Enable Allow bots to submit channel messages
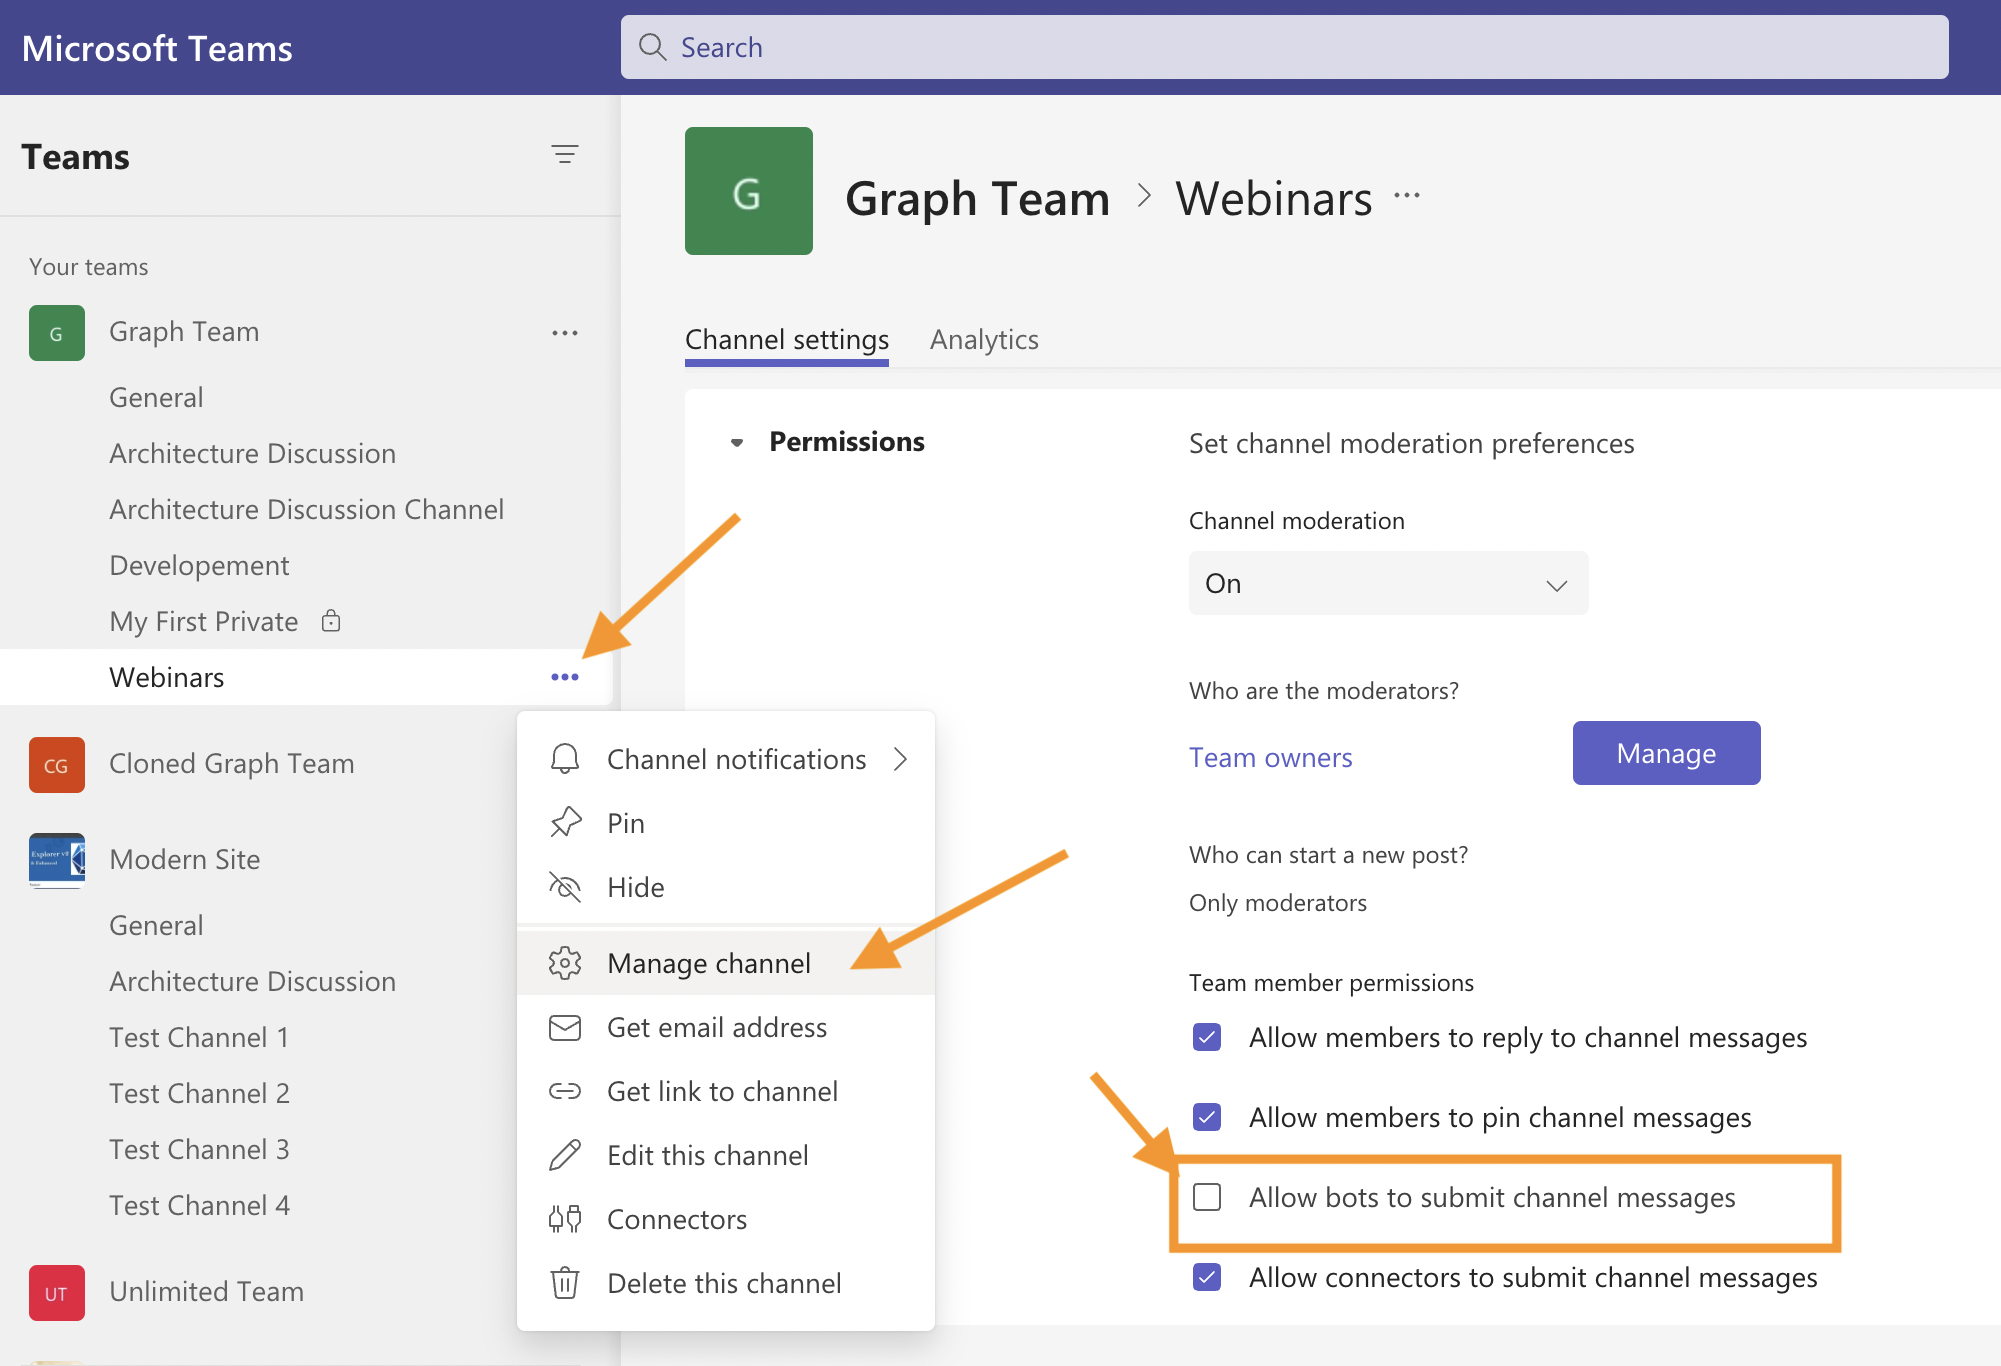 pyautogui.click(x=1207, y=1197)
